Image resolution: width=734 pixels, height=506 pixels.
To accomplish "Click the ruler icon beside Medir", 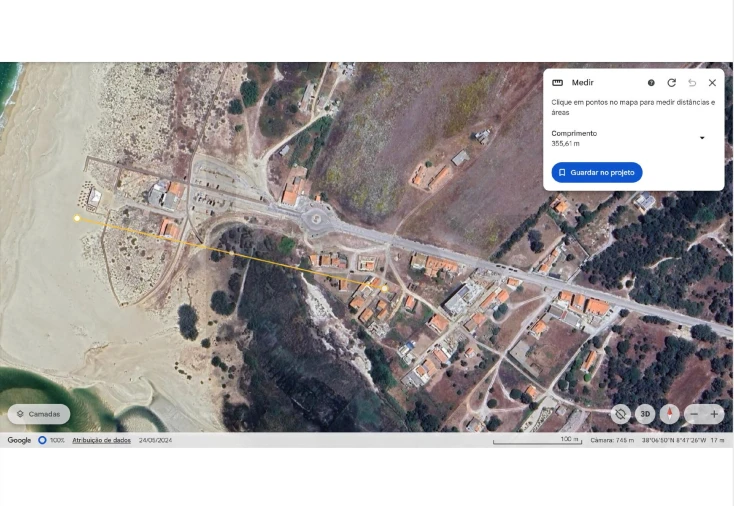I will tap(557, 83).
